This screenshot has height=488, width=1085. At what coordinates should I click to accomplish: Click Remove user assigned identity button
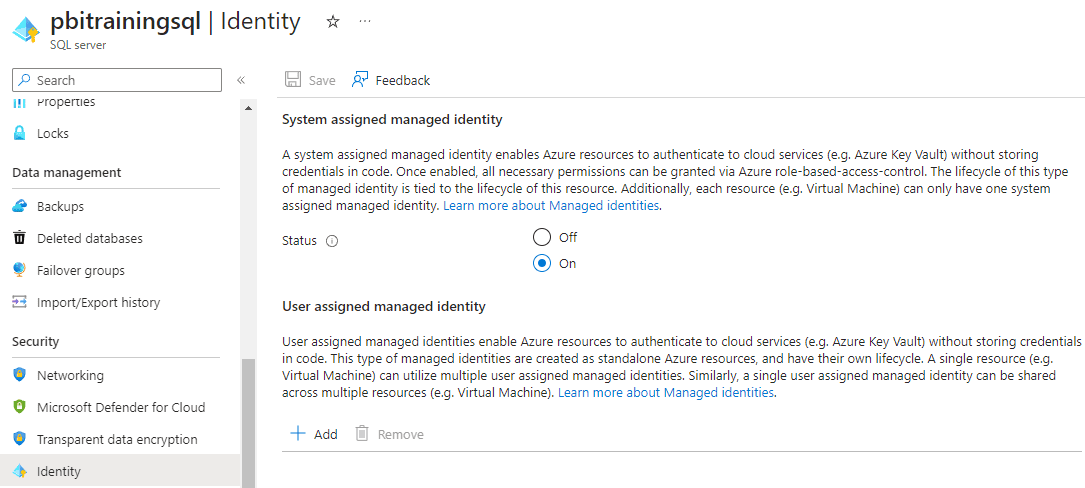tap(390, 434)
